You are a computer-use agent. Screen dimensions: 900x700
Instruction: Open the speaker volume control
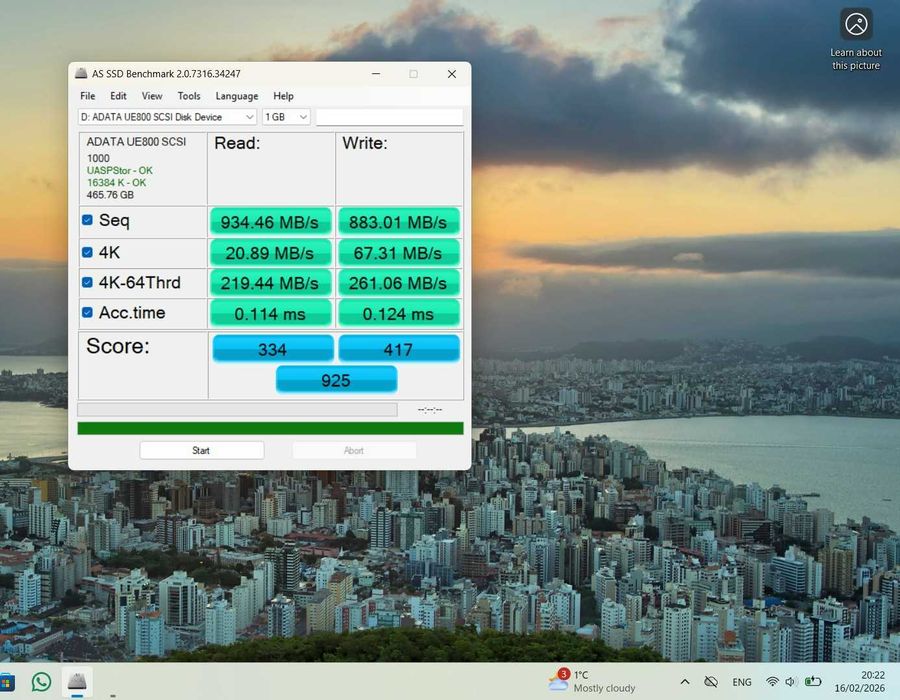[790, 682]
